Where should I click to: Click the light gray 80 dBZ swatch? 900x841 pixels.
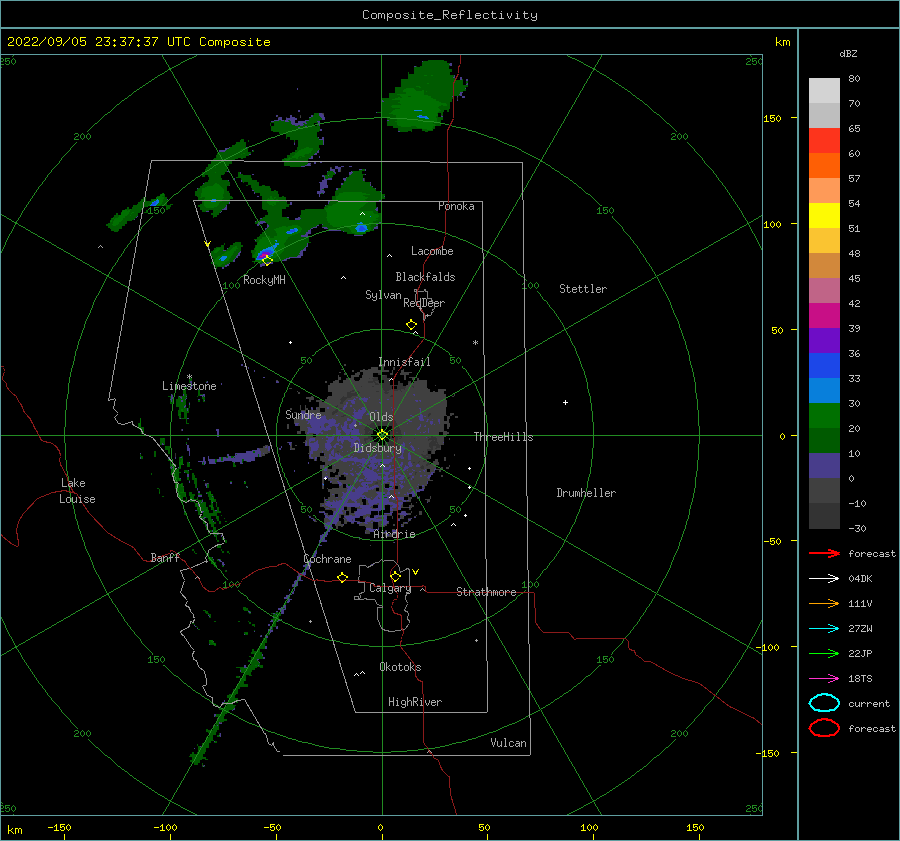click(x=824, y=91)
